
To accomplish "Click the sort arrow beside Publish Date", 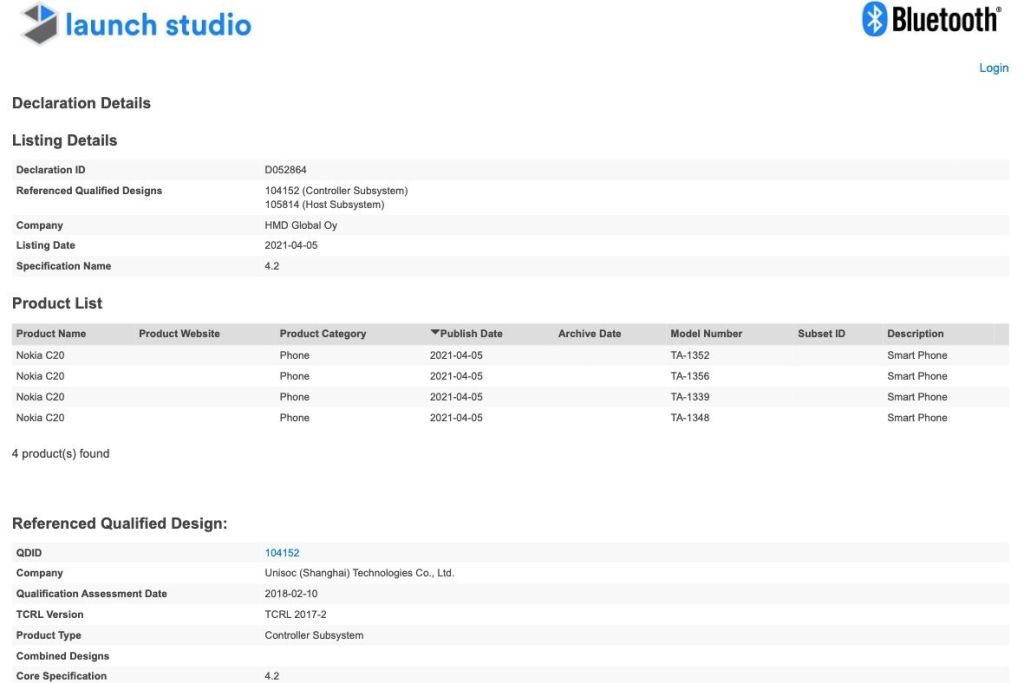I will tap(435, 333).
